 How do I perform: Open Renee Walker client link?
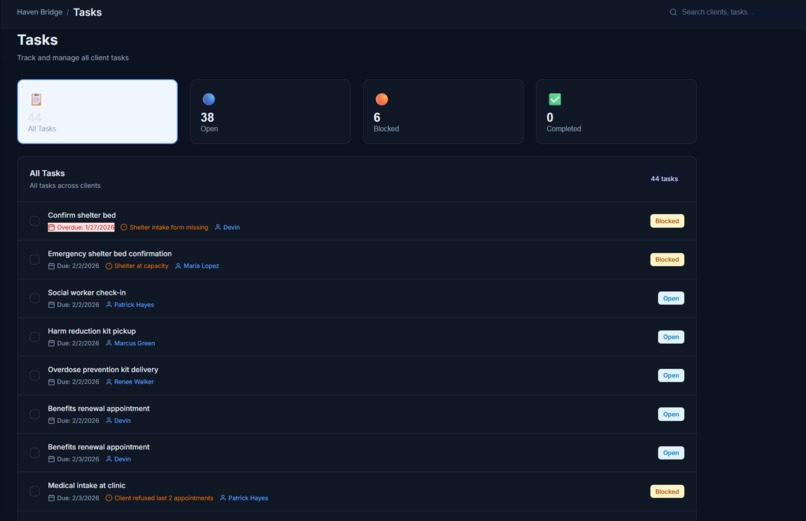(134, 382)
